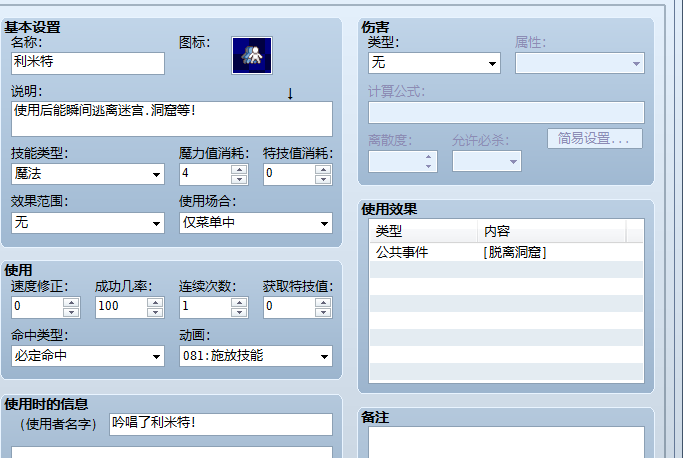Decrease the 获取特技值 value with down arrow
The image size is (683, 458).
click(x=323, y=312)
